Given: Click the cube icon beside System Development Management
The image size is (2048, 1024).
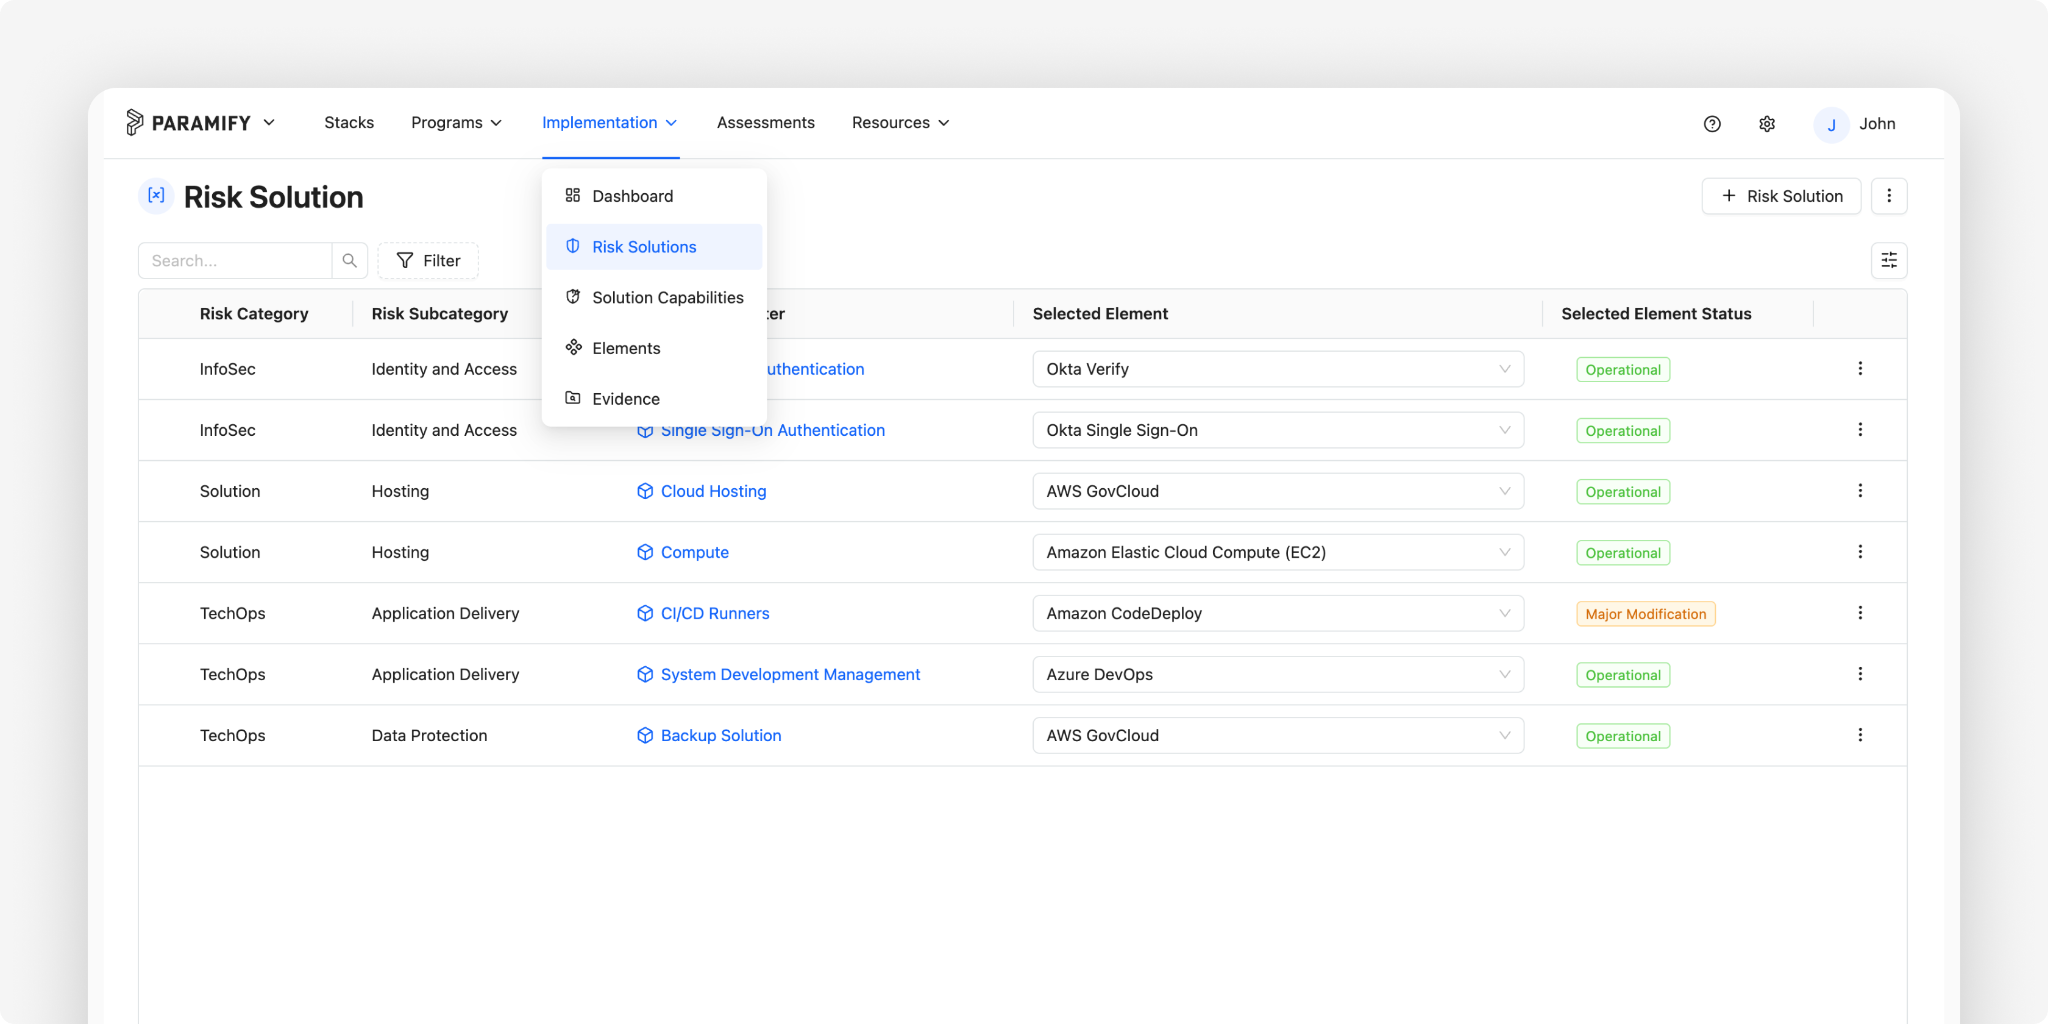Looking at the screenshot, I should (x=645, y=674).
